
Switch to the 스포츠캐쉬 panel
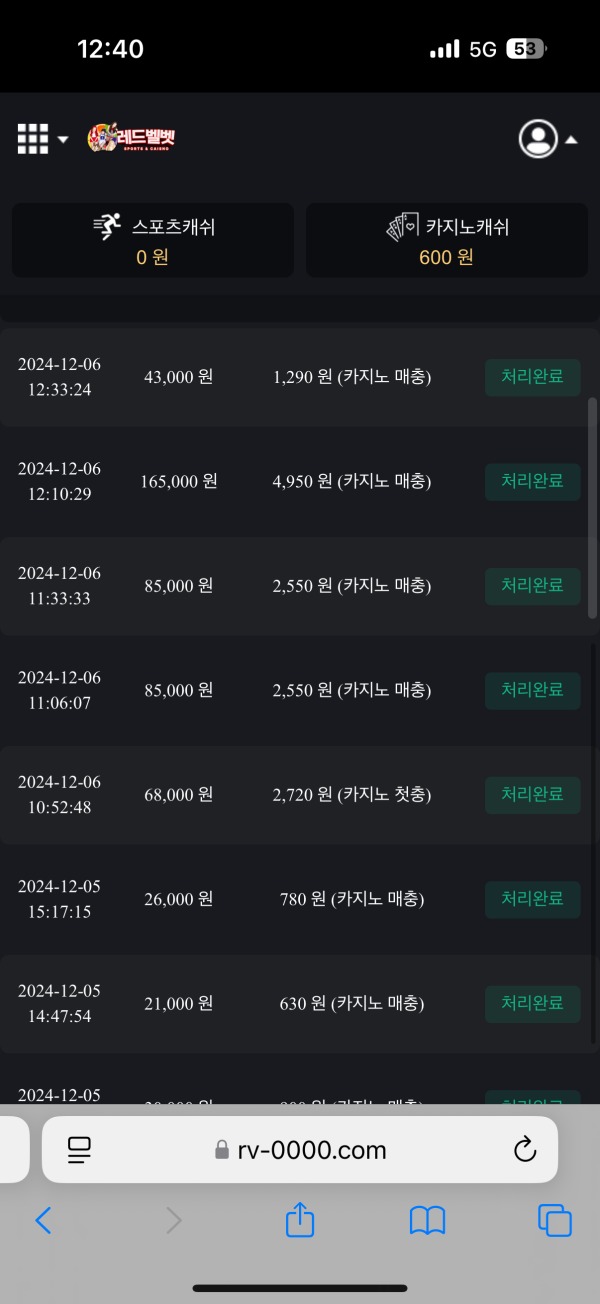pos(152,240)
